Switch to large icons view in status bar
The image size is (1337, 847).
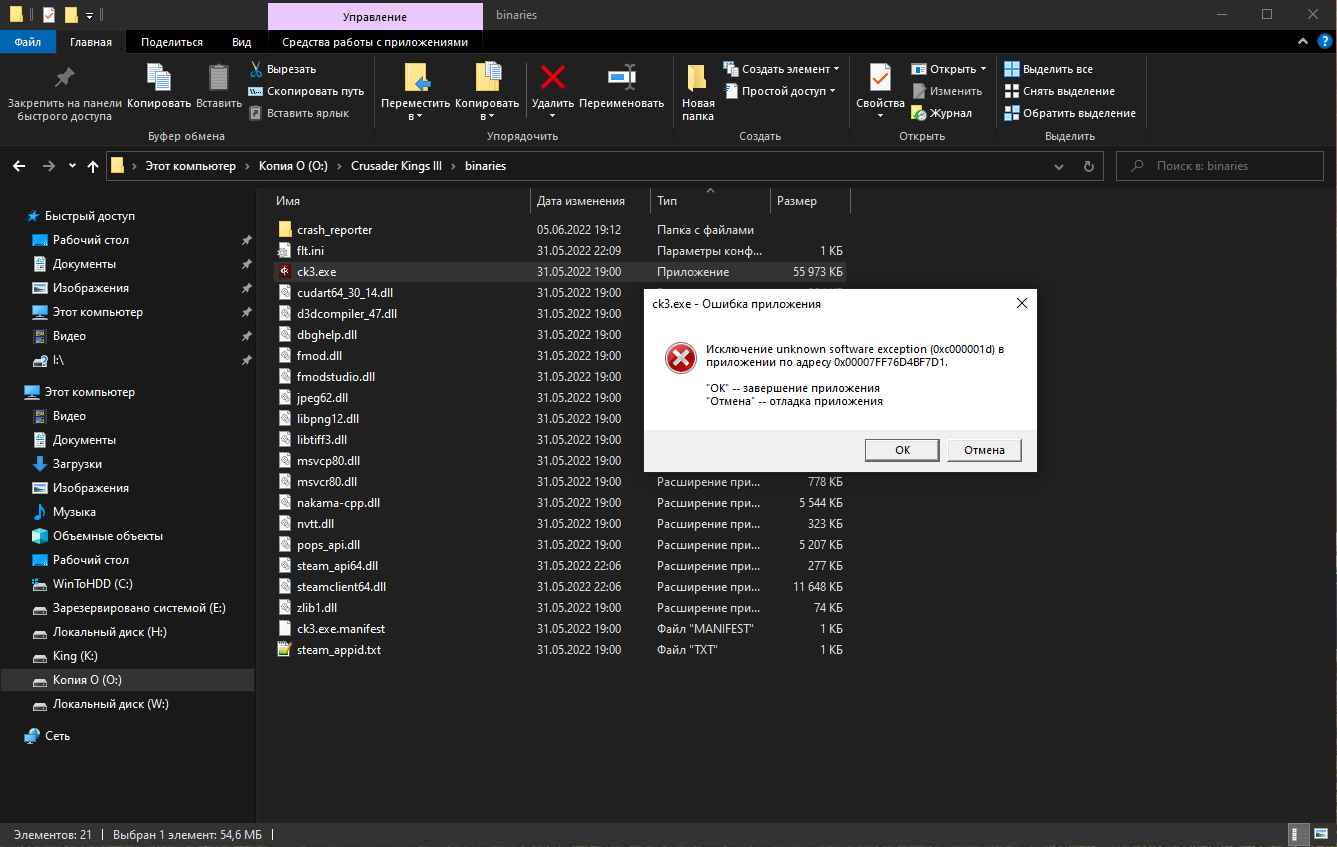(1319, 834)
